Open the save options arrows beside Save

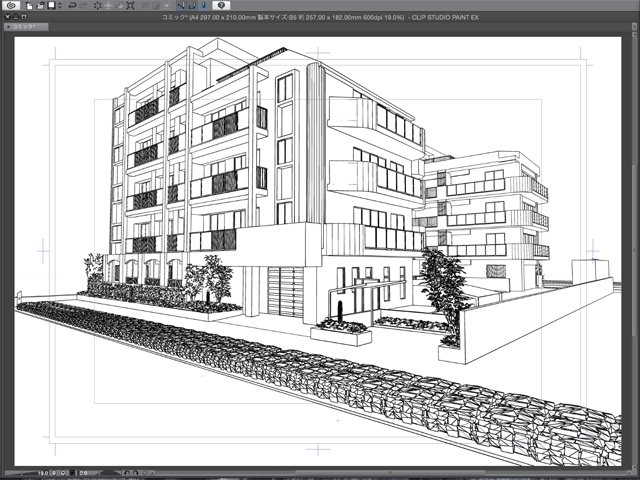pos(60,5)
